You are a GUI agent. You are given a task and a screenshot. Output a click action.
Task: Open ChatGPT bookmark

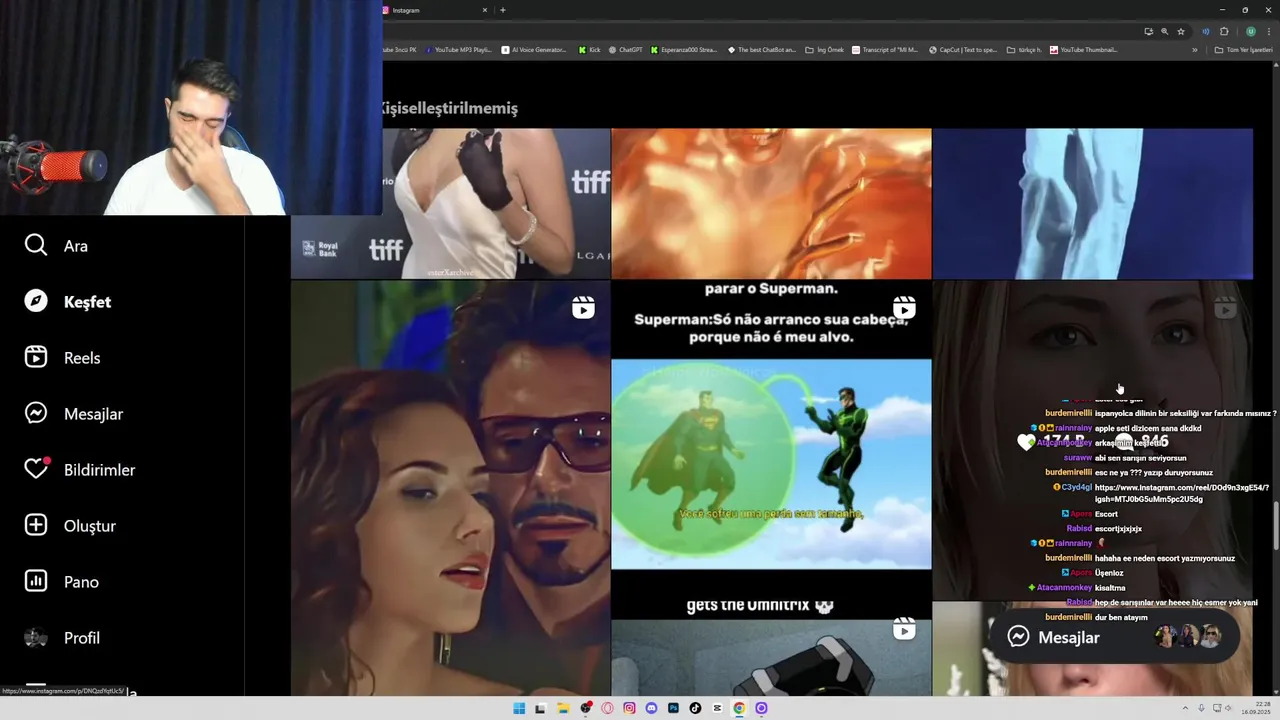click(625, 49)
